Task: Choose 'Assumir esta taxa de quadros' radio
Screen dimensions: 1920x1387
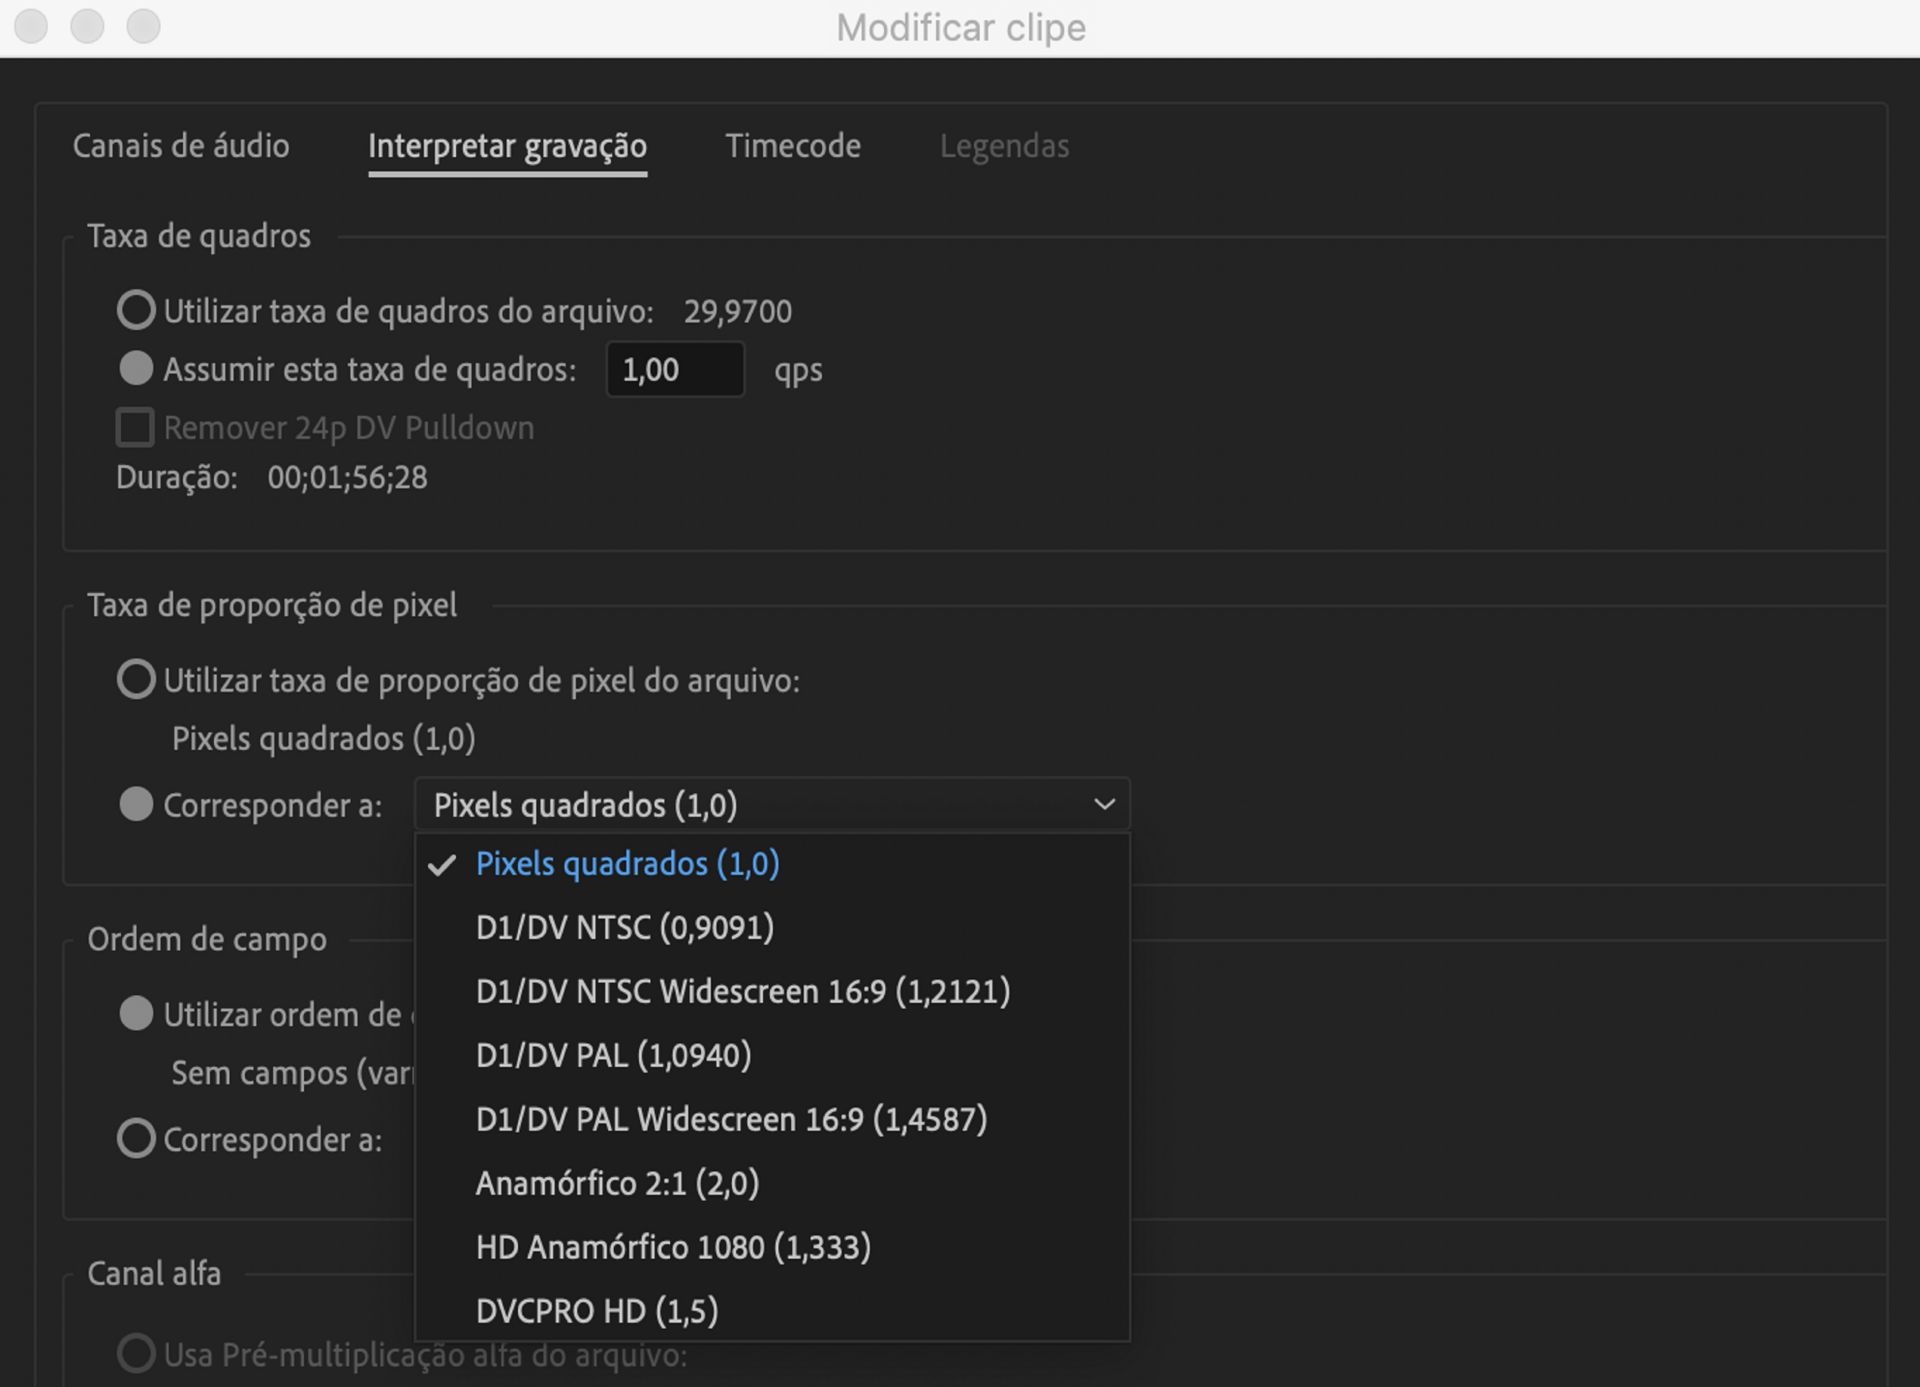Action: [136, 368]
